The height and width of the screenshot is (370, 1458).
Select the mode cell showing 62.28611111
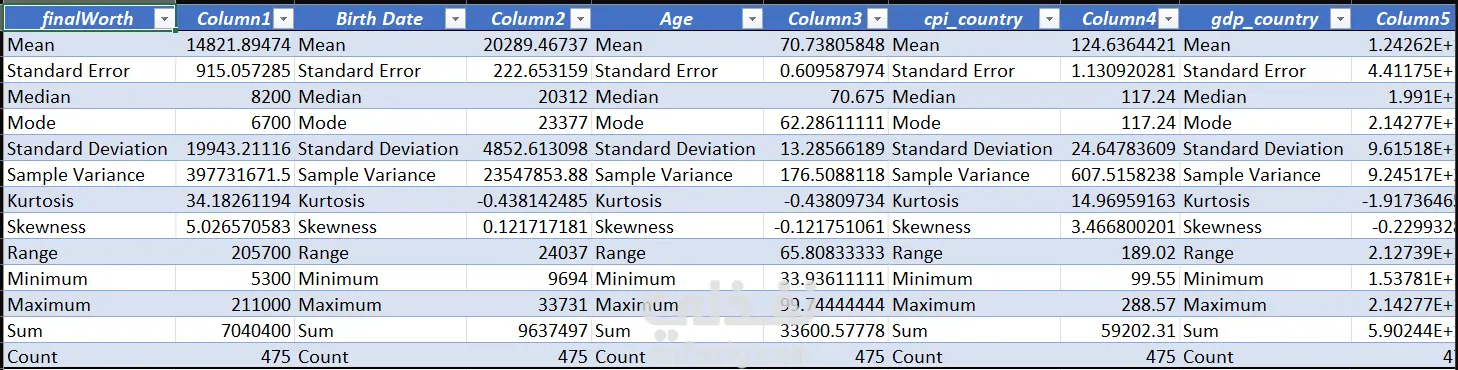[826, 123]
